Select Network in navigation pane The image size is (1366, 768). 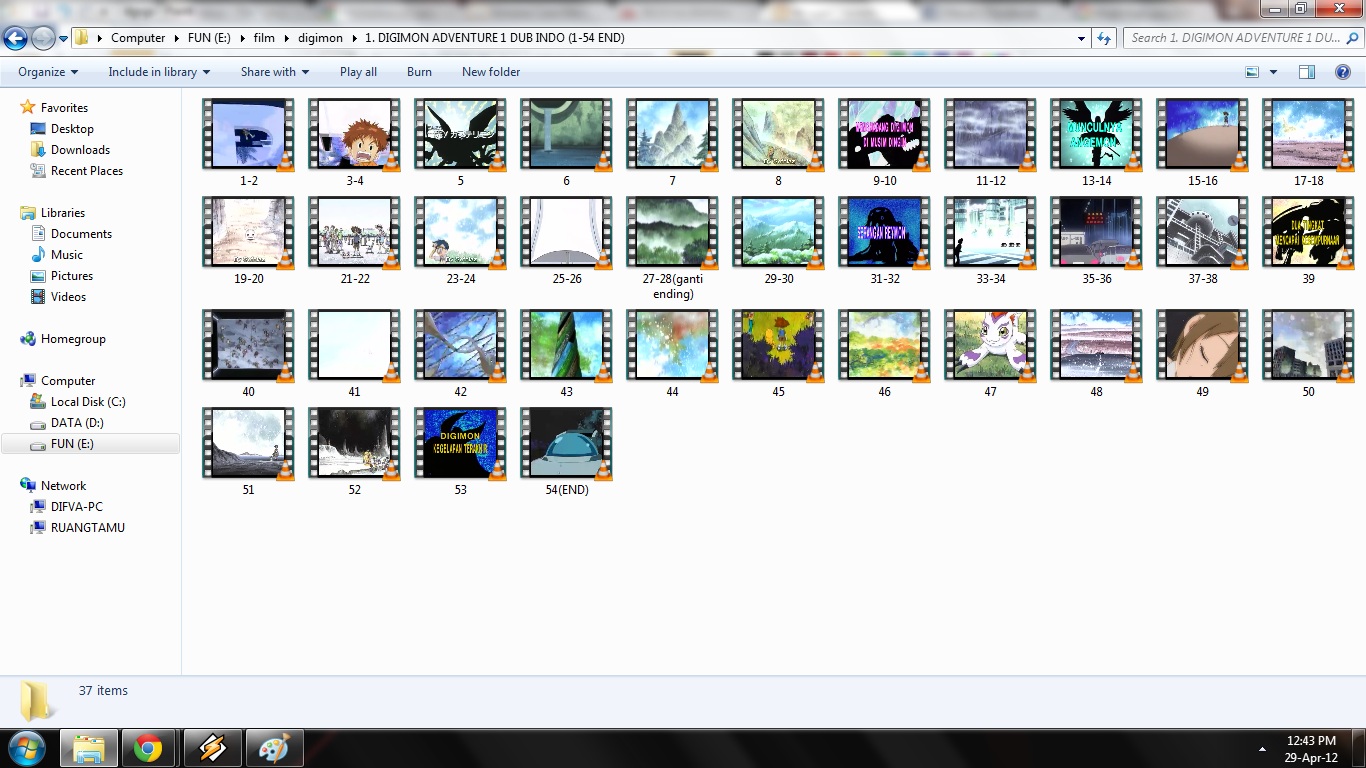click(x=63, y=486)
